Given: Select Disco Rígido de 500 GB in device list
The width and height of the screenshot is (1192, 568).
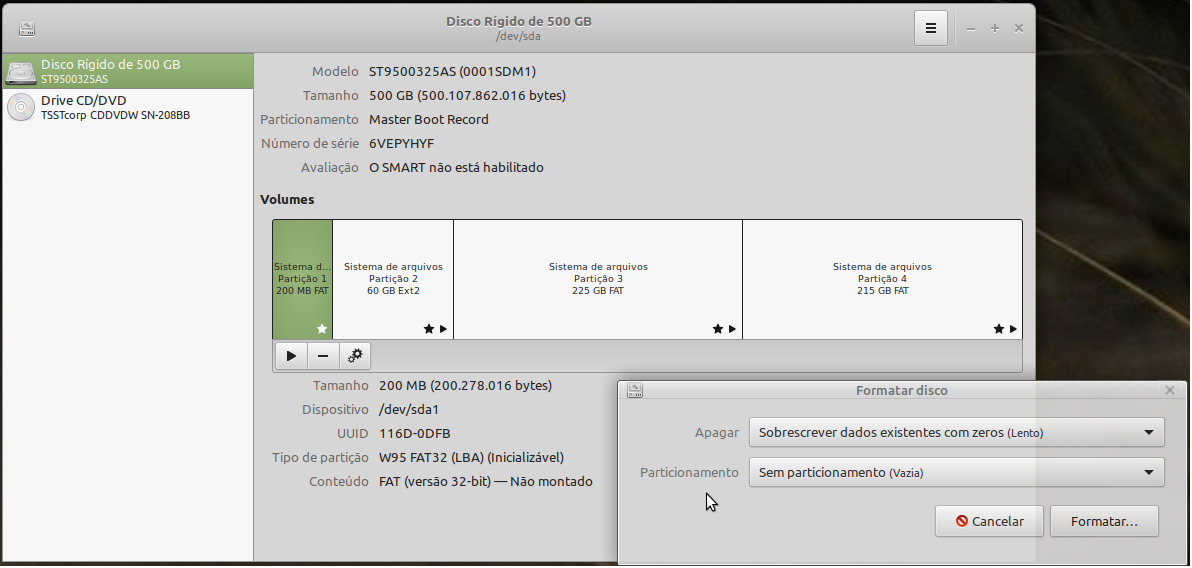Looking at the screenshot, I should coord(127,71).
